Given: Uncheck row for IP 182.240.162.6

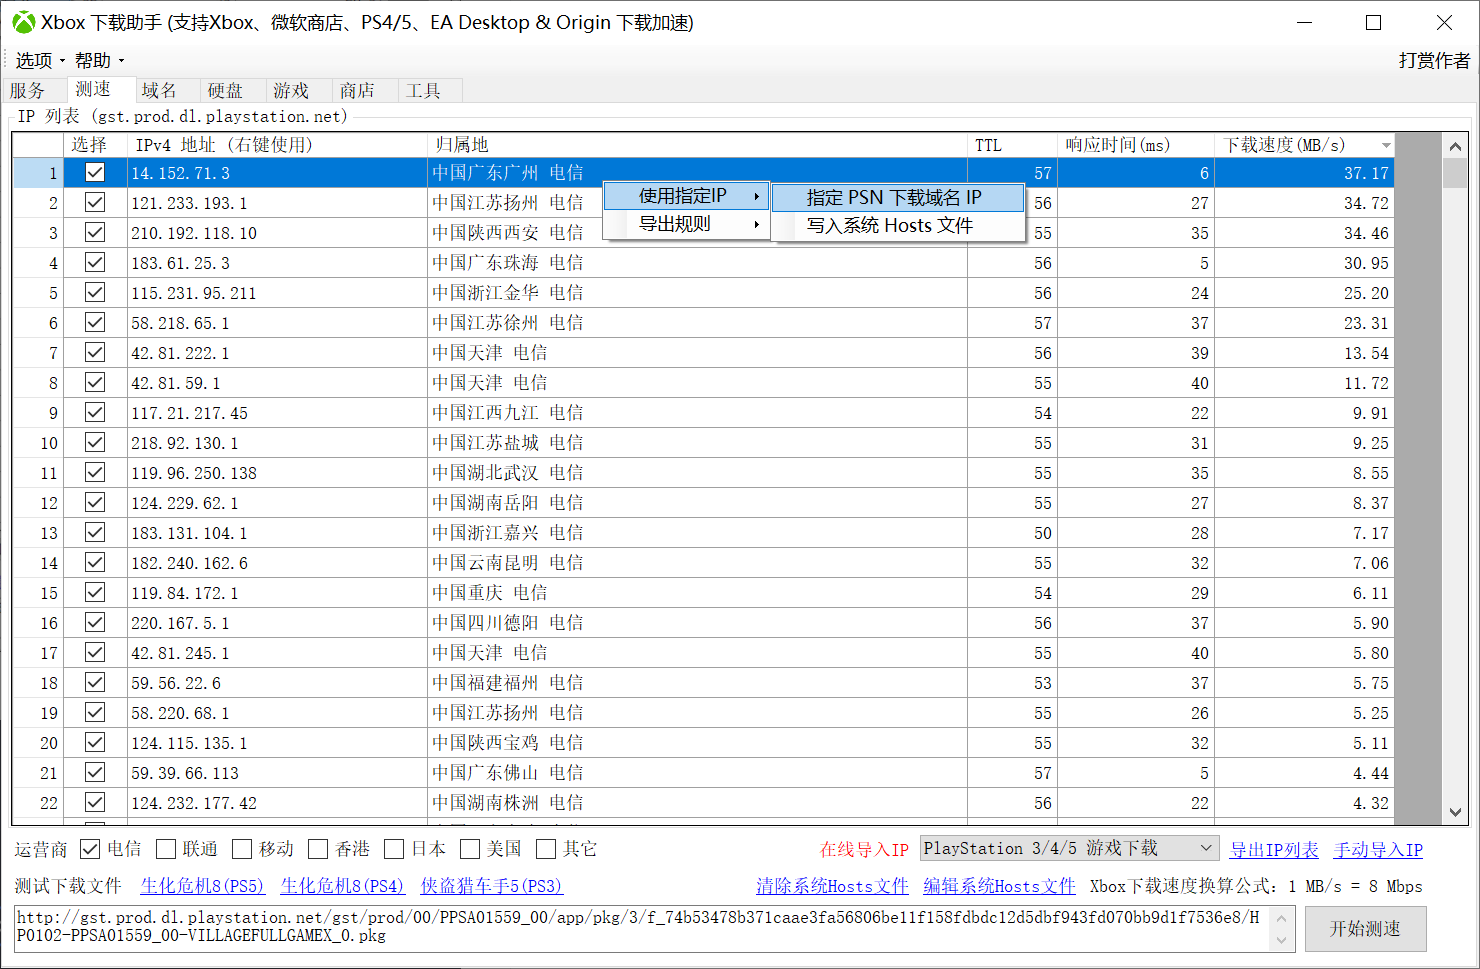Looking at the screenshot, I should pyautogui.click(x=95, y=562).
